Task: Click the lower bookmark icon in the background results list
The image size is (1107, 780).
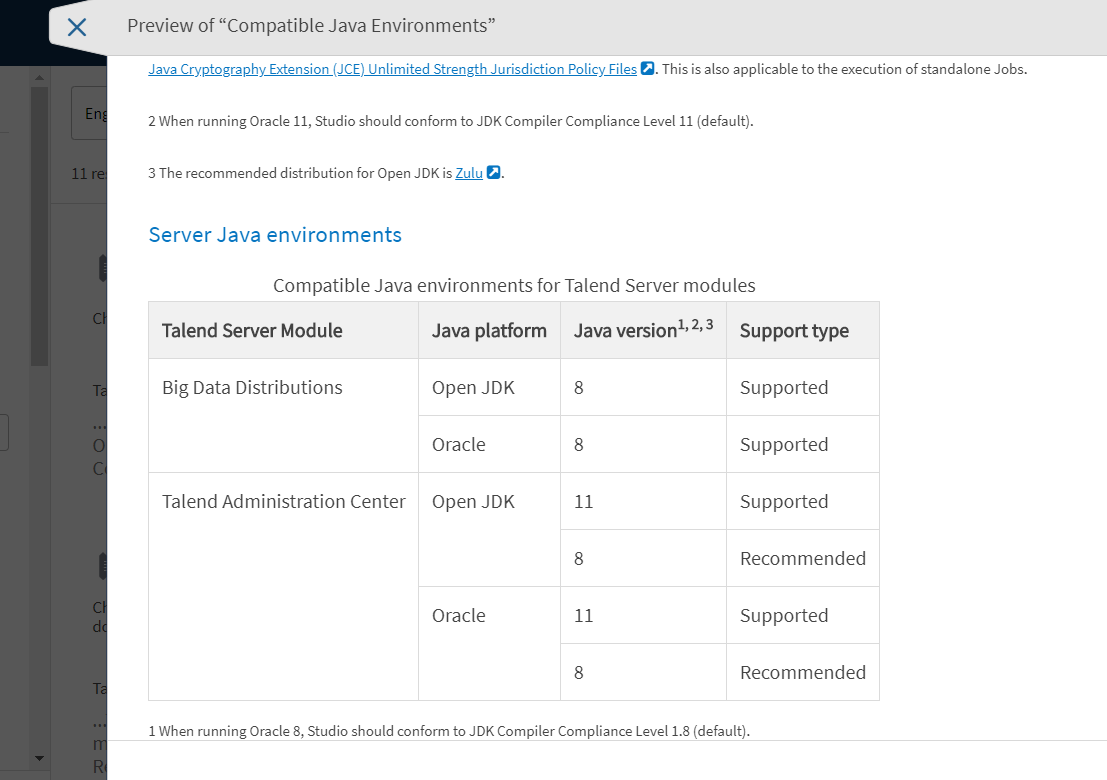Action: pyautogui.click(x=104, y=564)
